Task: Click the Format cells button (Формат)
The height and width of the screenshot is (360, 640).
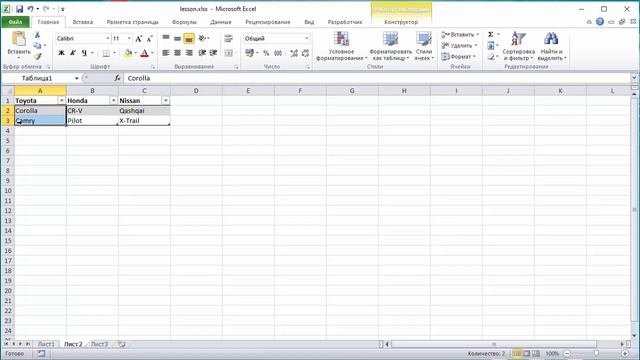Action: 458,57
